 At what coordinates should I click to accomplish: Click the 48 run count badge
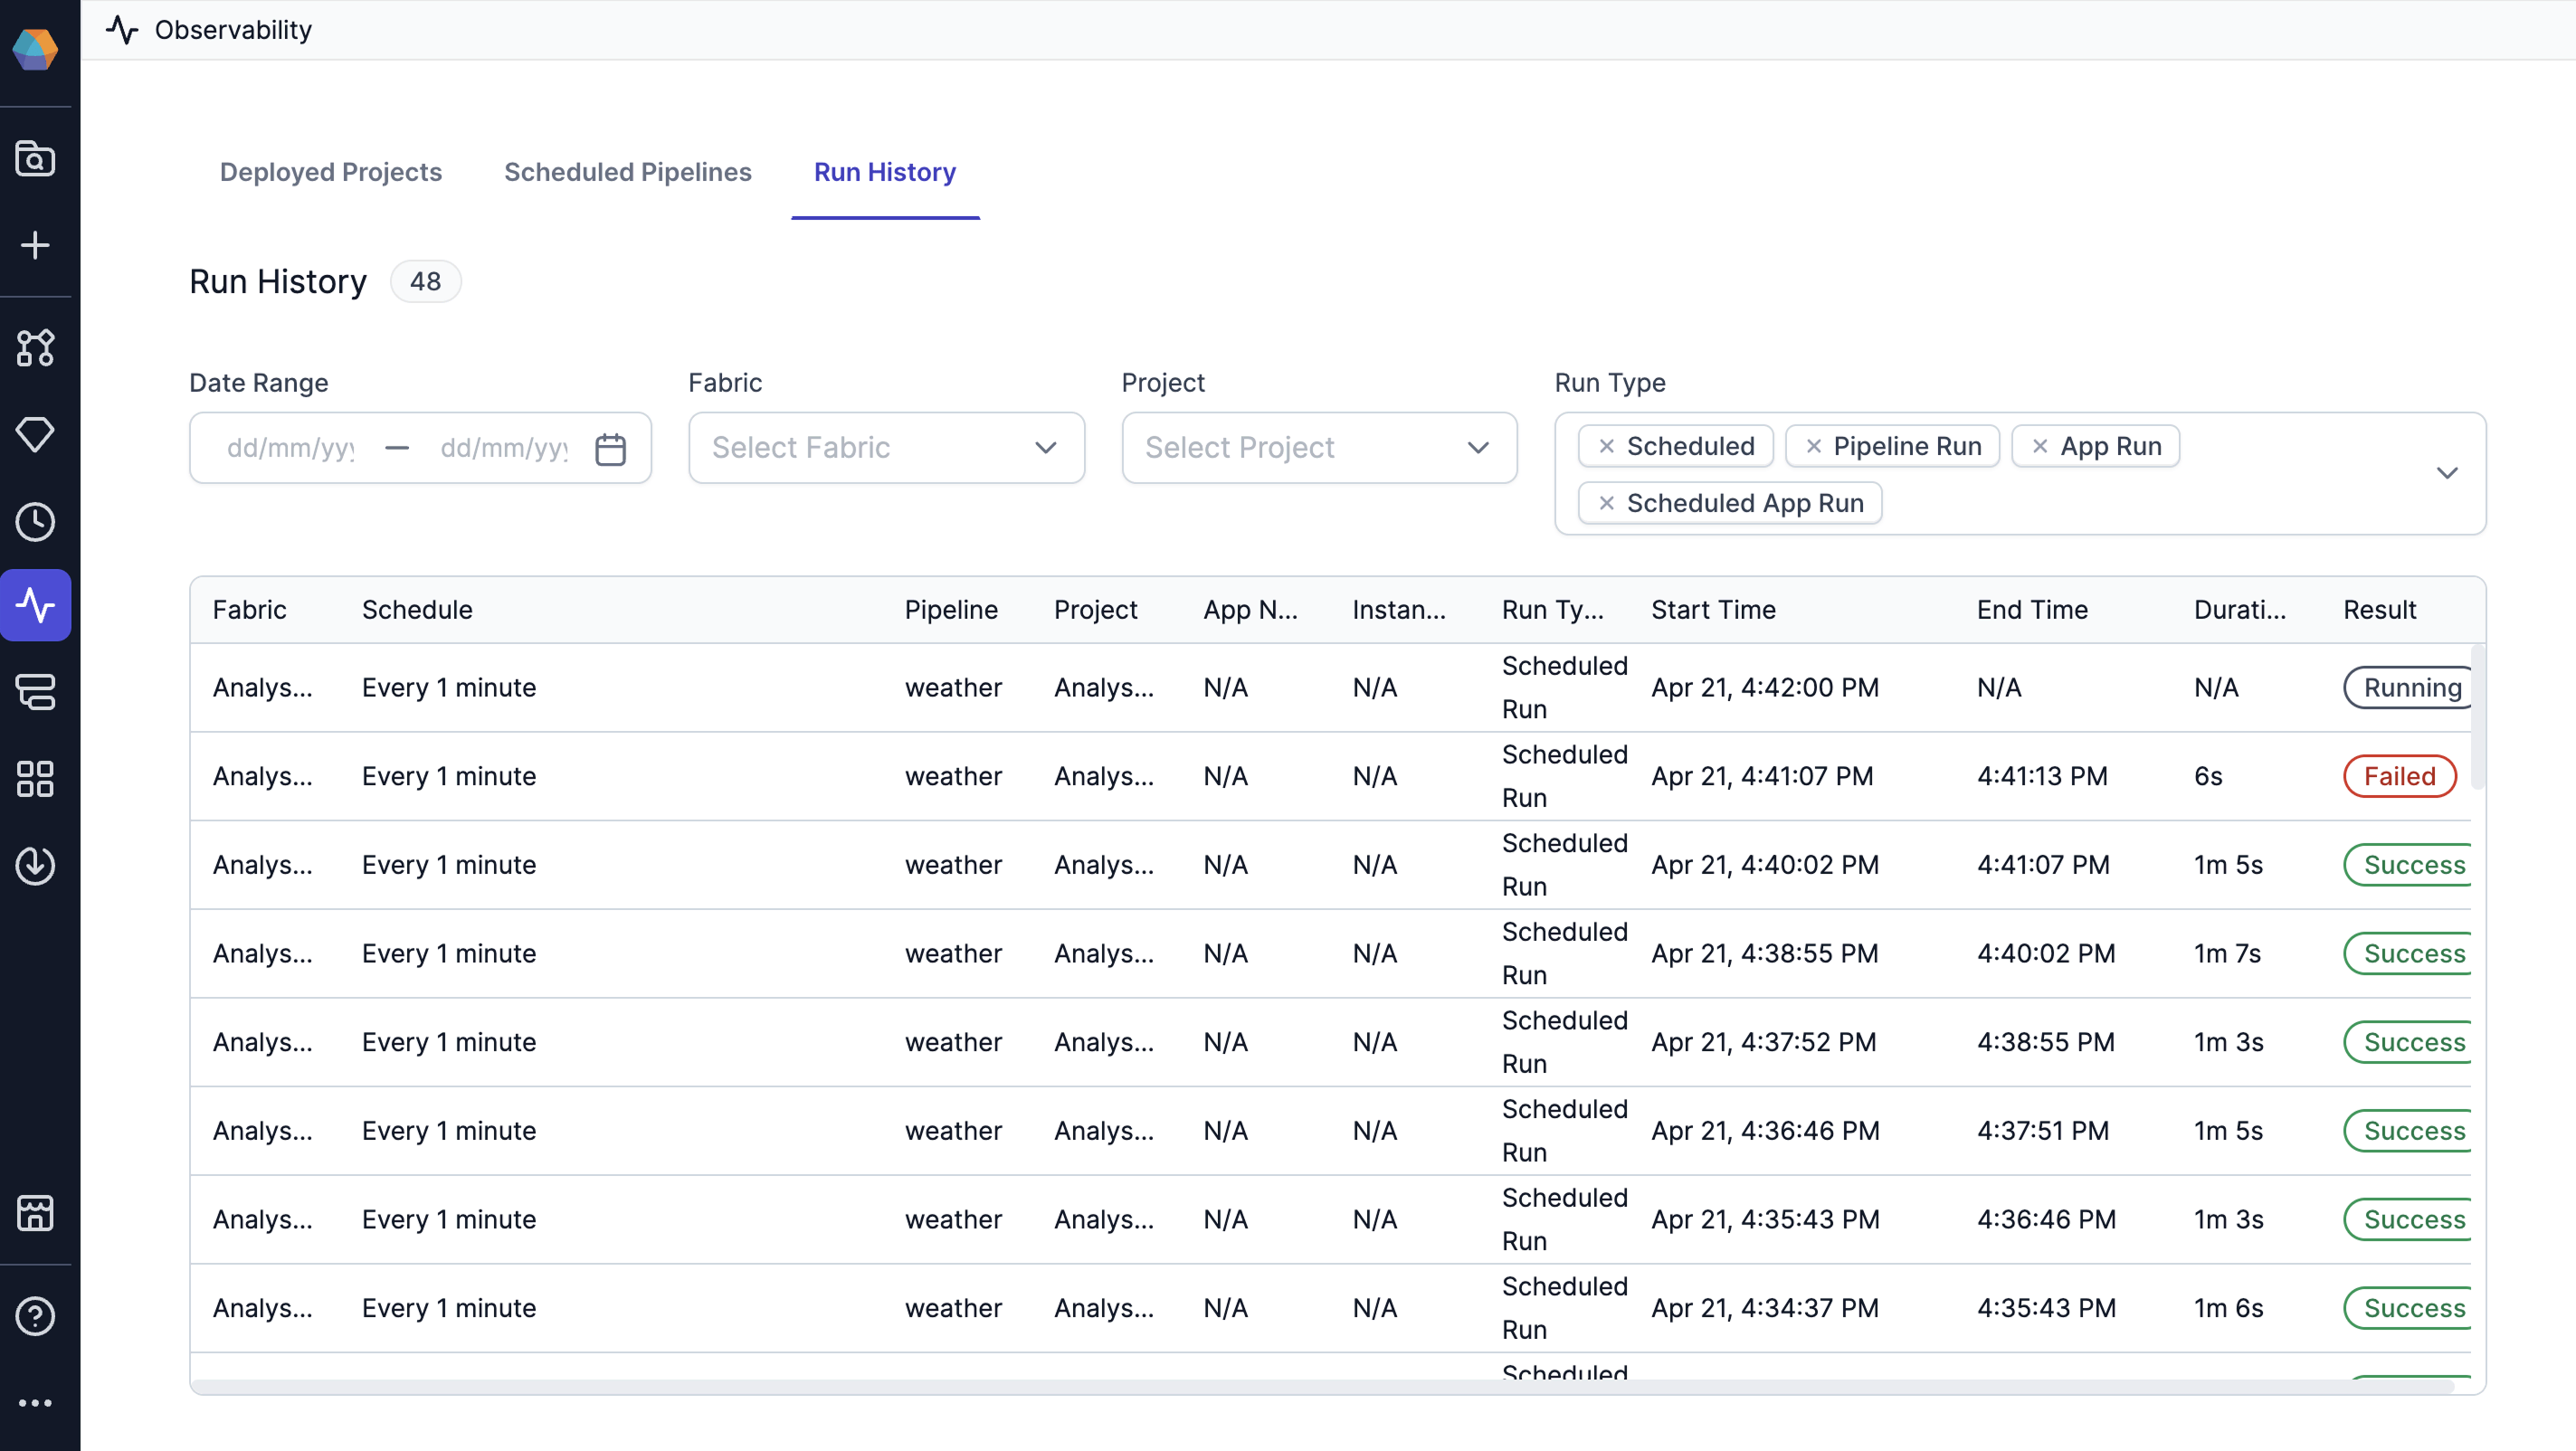click(425, 281)
